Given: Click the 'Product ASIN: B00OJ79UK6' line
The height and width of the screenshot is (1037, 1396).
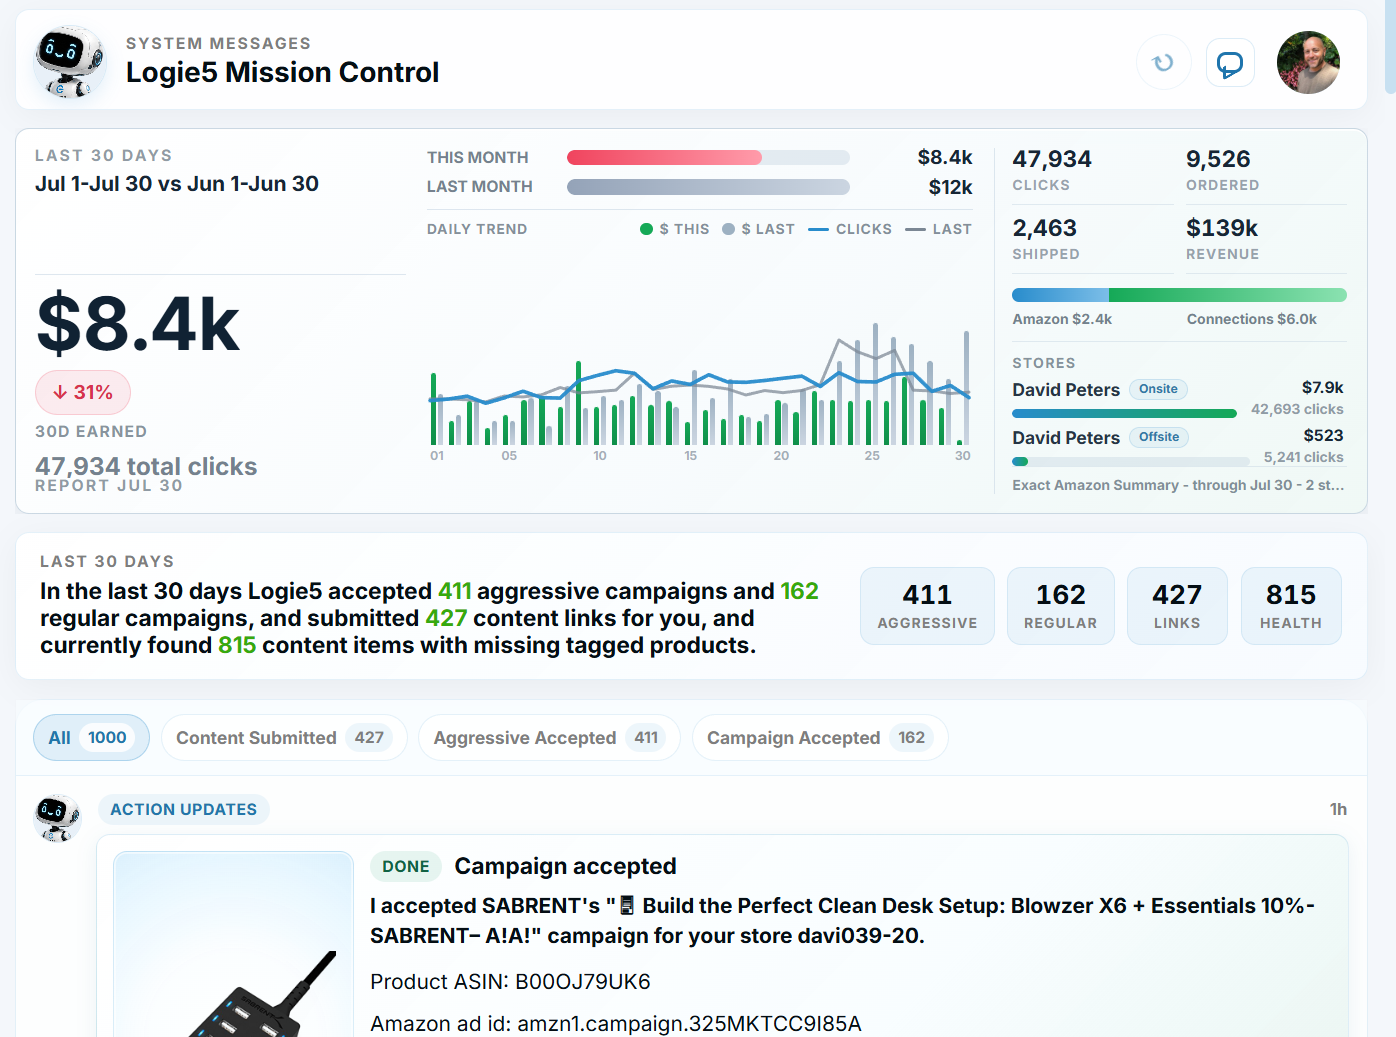Looking at the screenshot, I should click(510, 982).
